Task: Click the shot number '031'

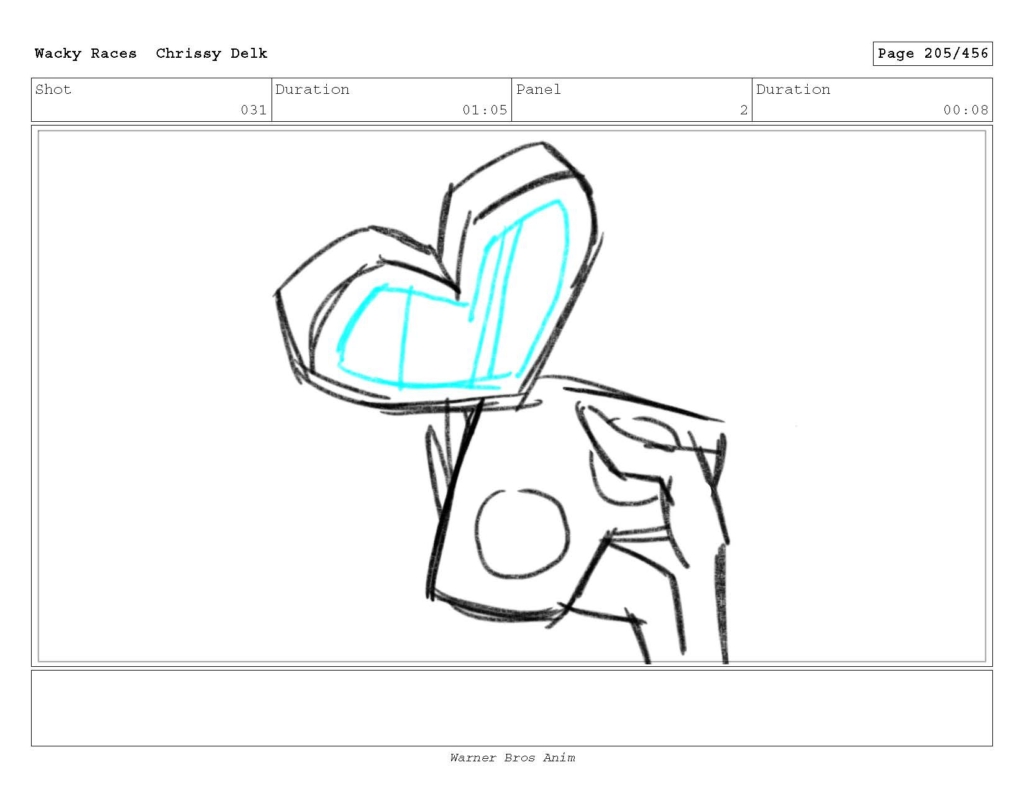Action: coord(253,110)
